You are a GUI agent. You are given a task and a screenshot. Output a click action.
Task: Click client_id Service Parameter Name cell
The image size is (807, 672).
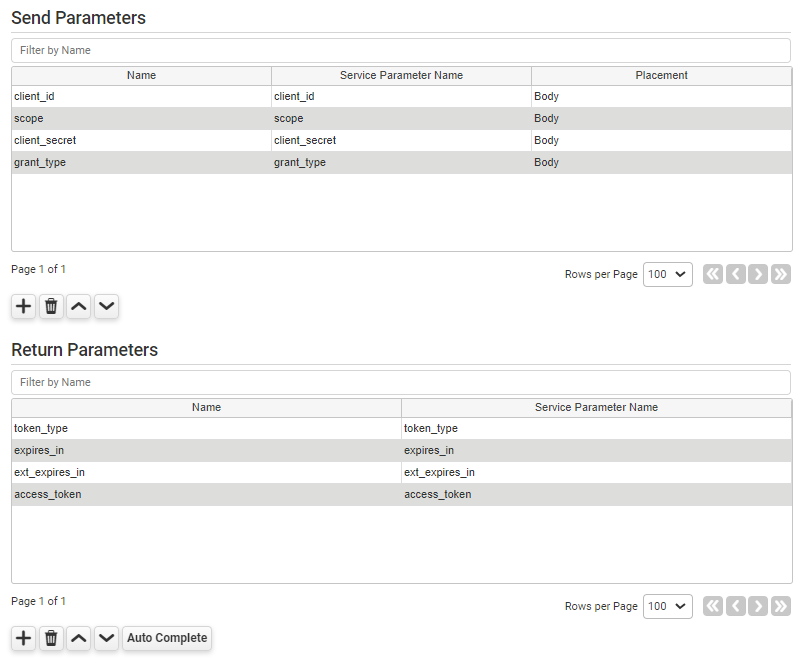tap(401, 97)
